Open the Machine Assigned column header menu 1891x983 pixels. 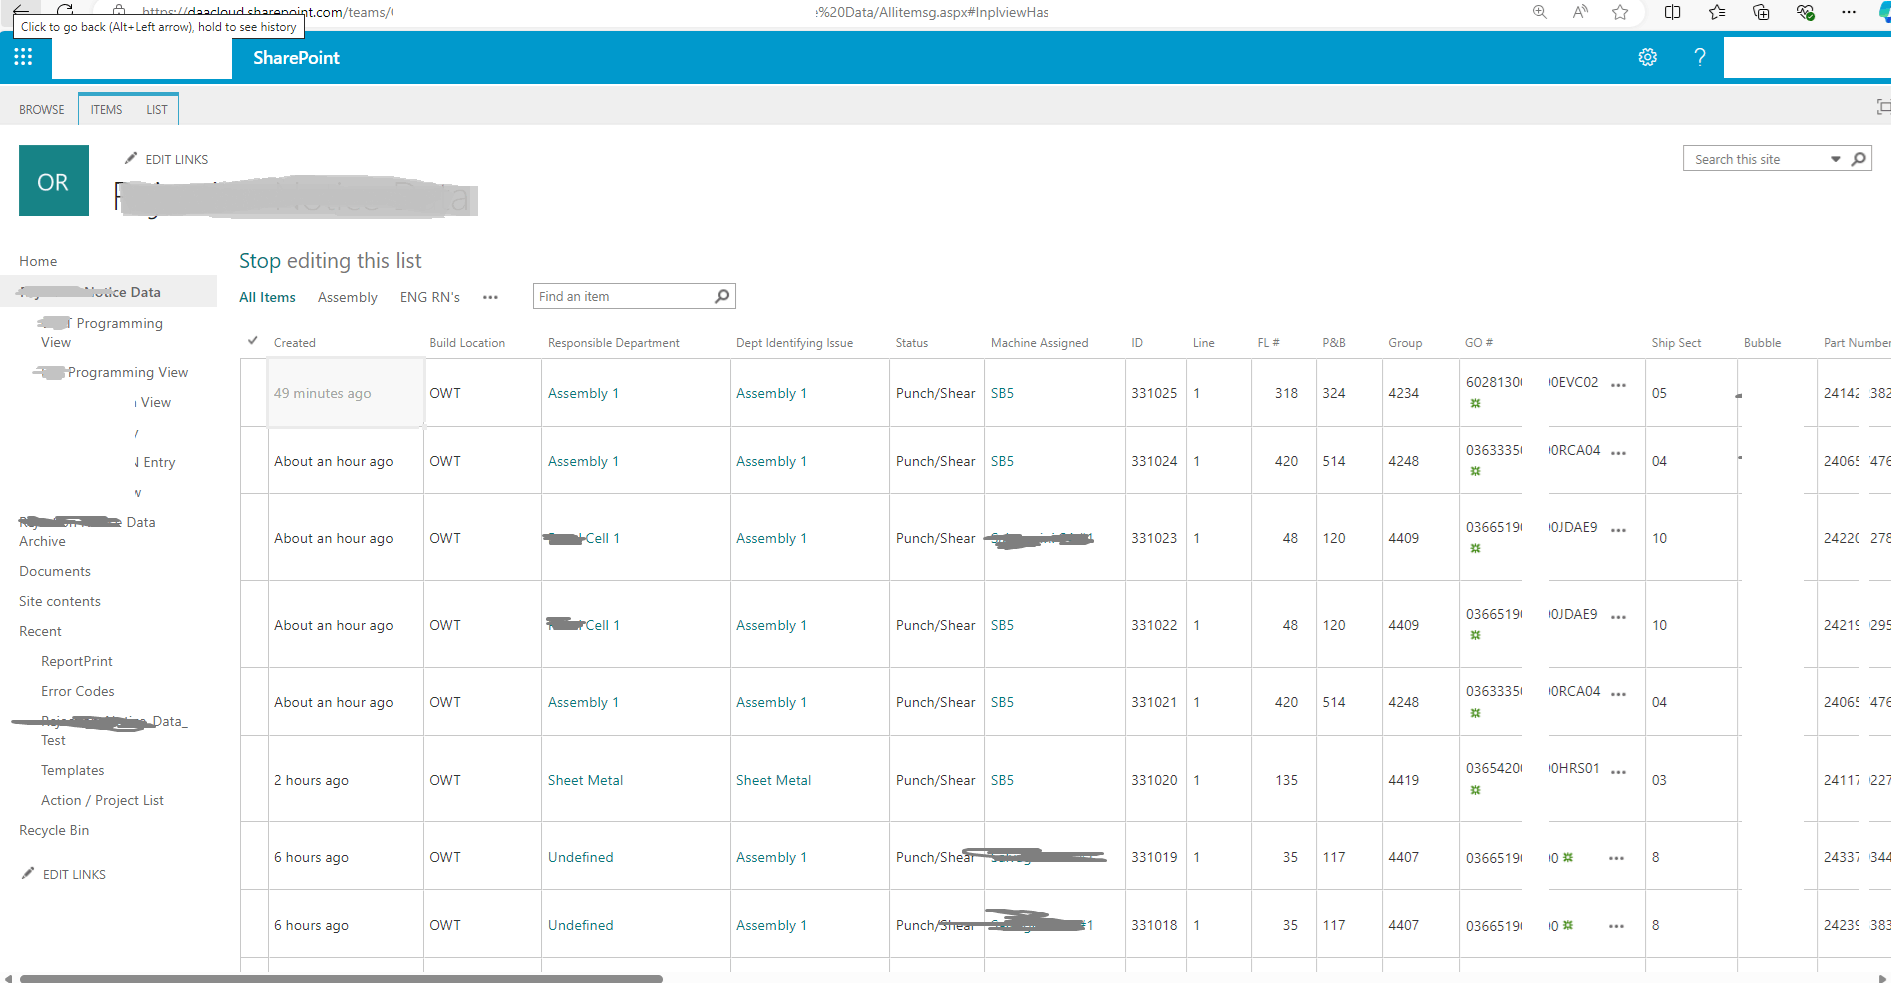coord(1039,342)
